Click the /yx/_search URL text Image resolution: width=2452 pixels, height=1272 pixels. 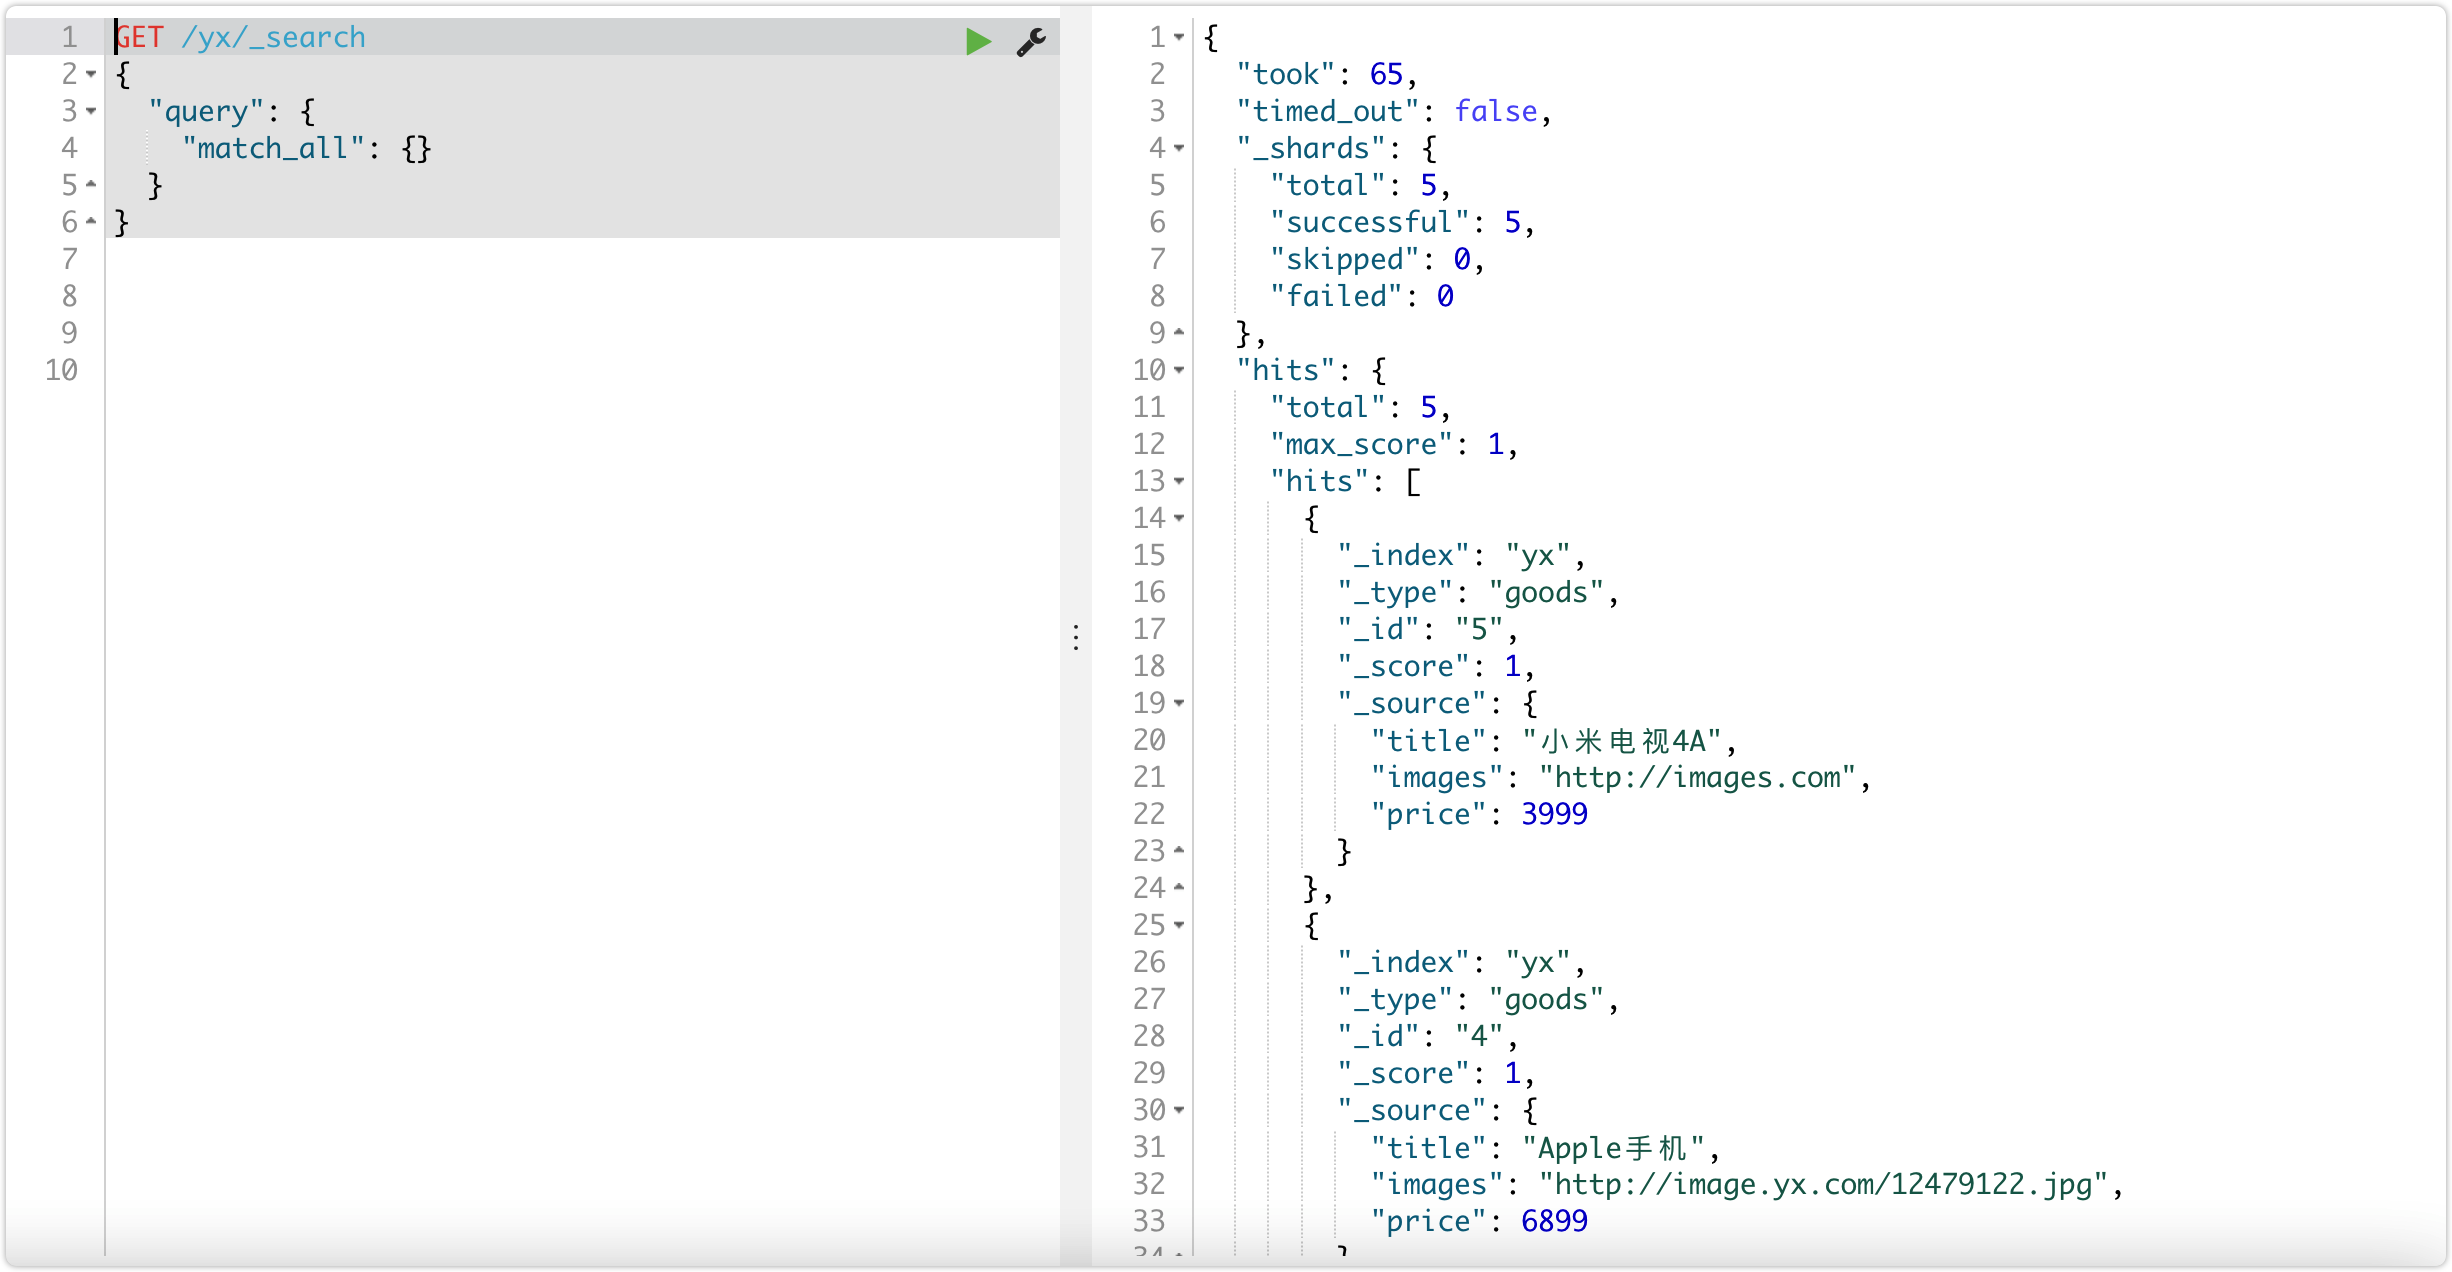tap(273, 38)
